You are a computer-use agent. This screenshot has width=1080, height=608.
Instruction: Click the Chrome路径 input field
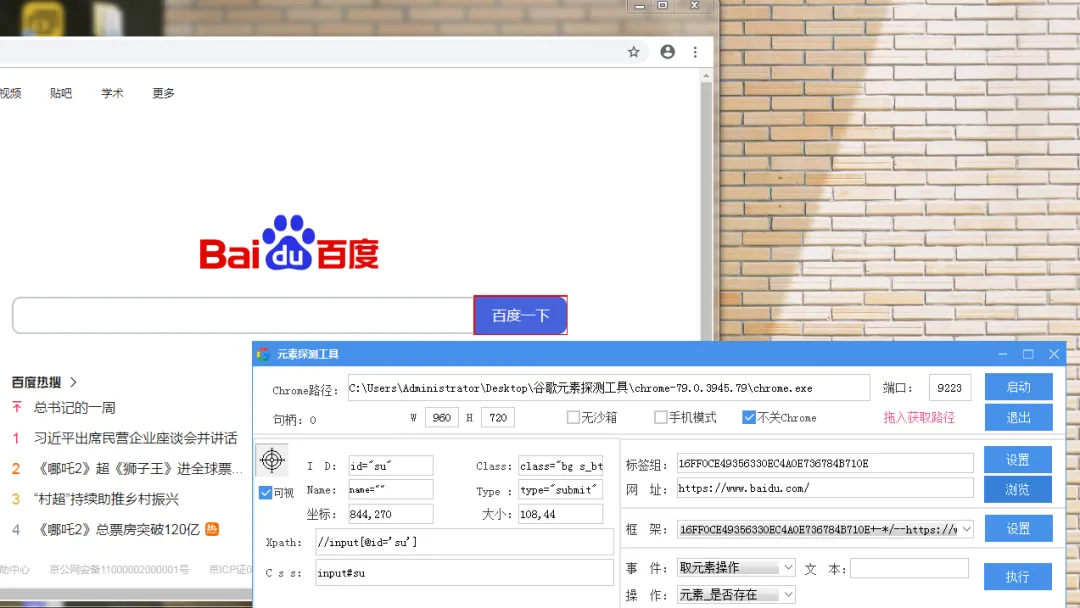[x=608, y=388]
